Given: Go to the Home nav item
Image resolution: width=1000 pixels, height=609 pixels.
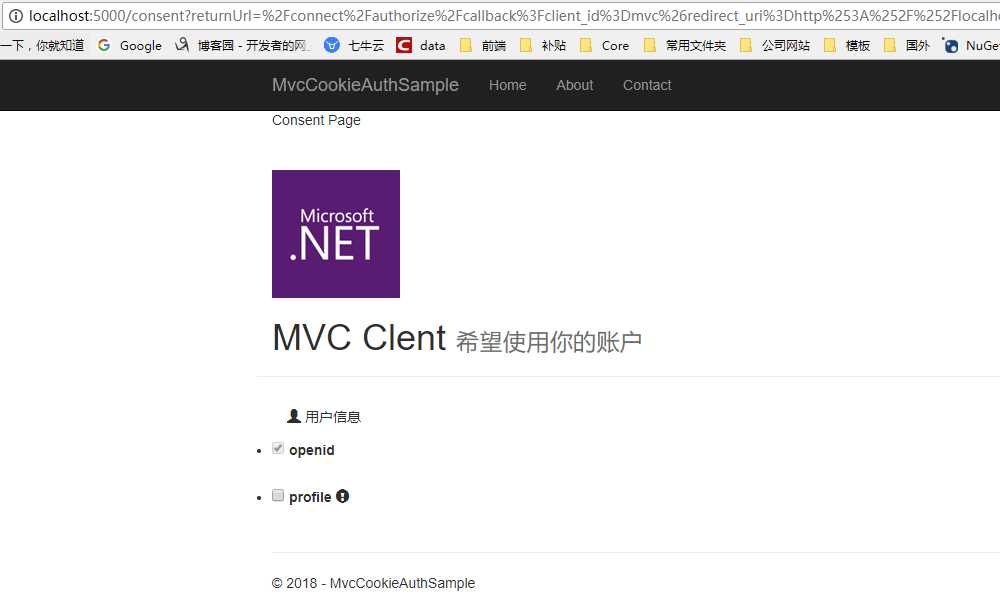Looking at the screenshot, I should click(508, 85).
